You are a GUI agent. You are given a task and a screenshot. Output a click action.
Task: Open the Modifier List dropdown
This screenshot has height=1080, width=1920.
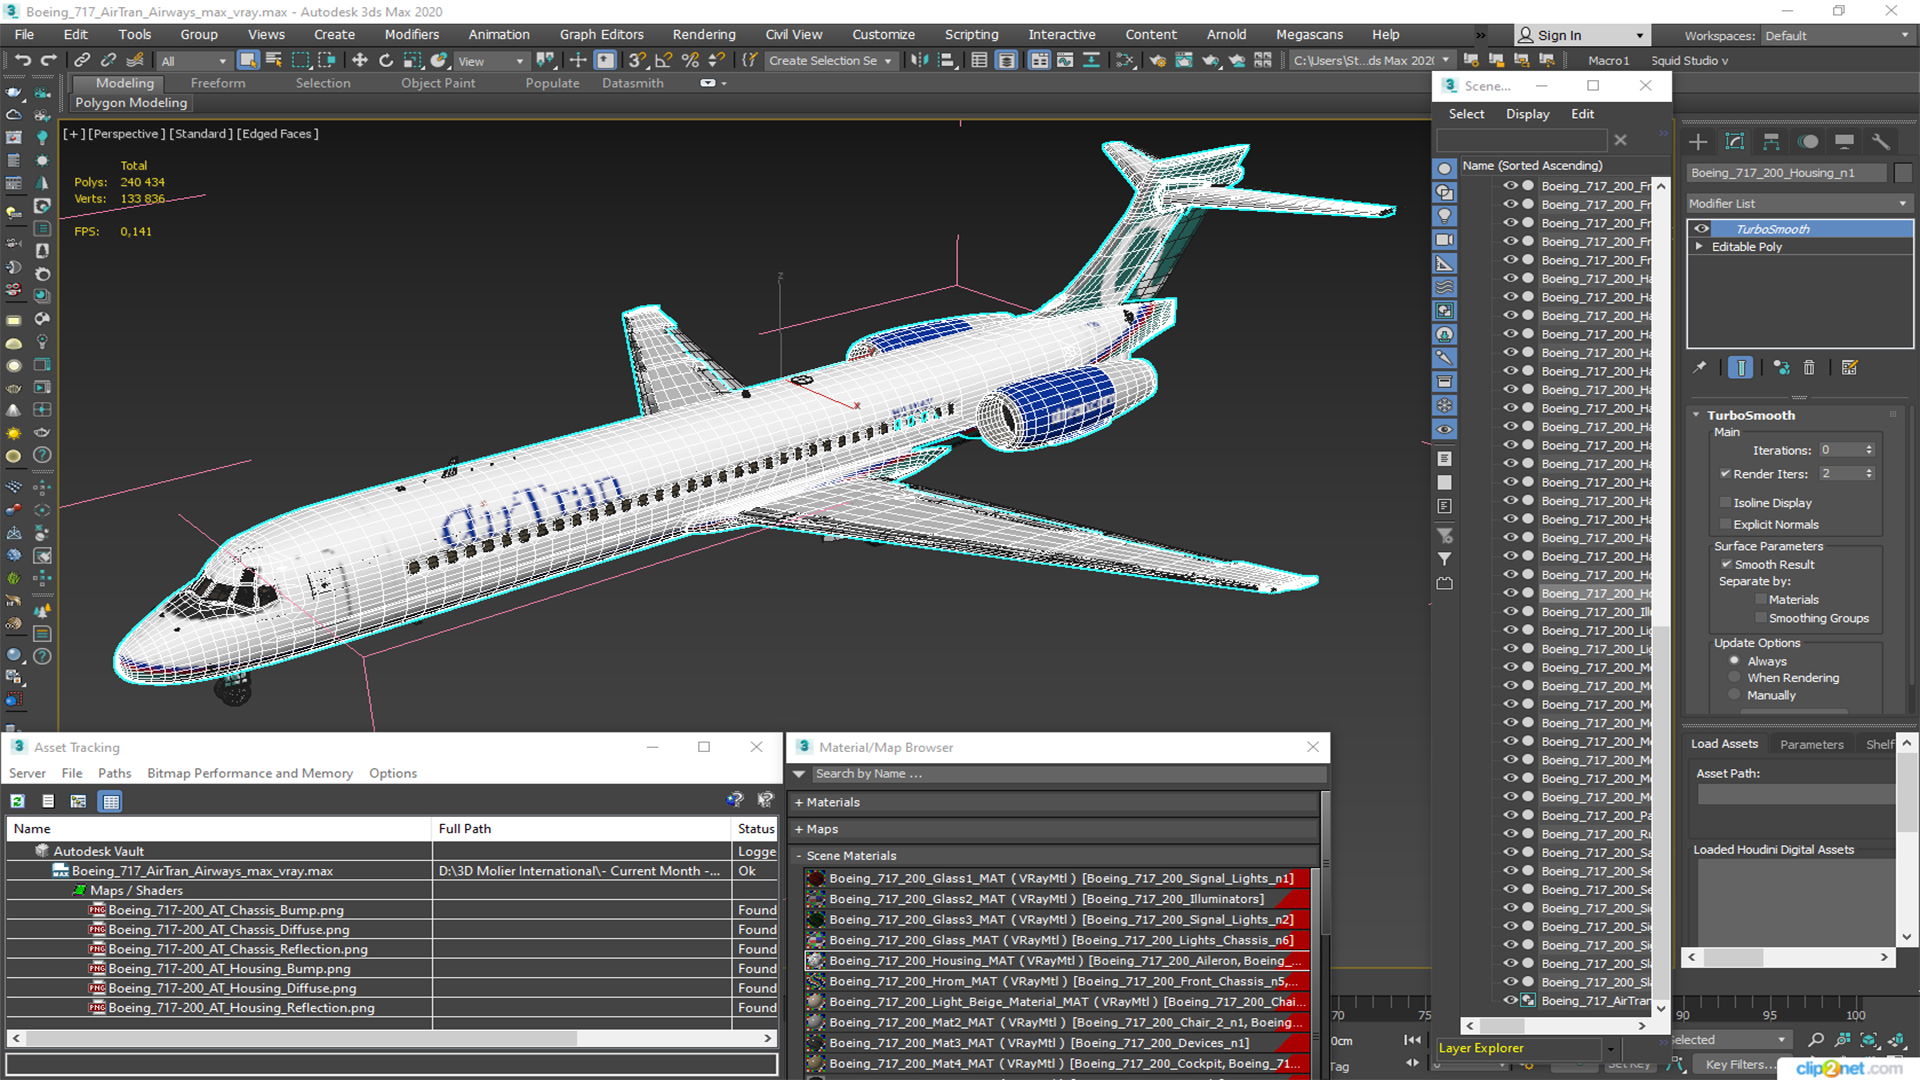[x=1798, y=204]
